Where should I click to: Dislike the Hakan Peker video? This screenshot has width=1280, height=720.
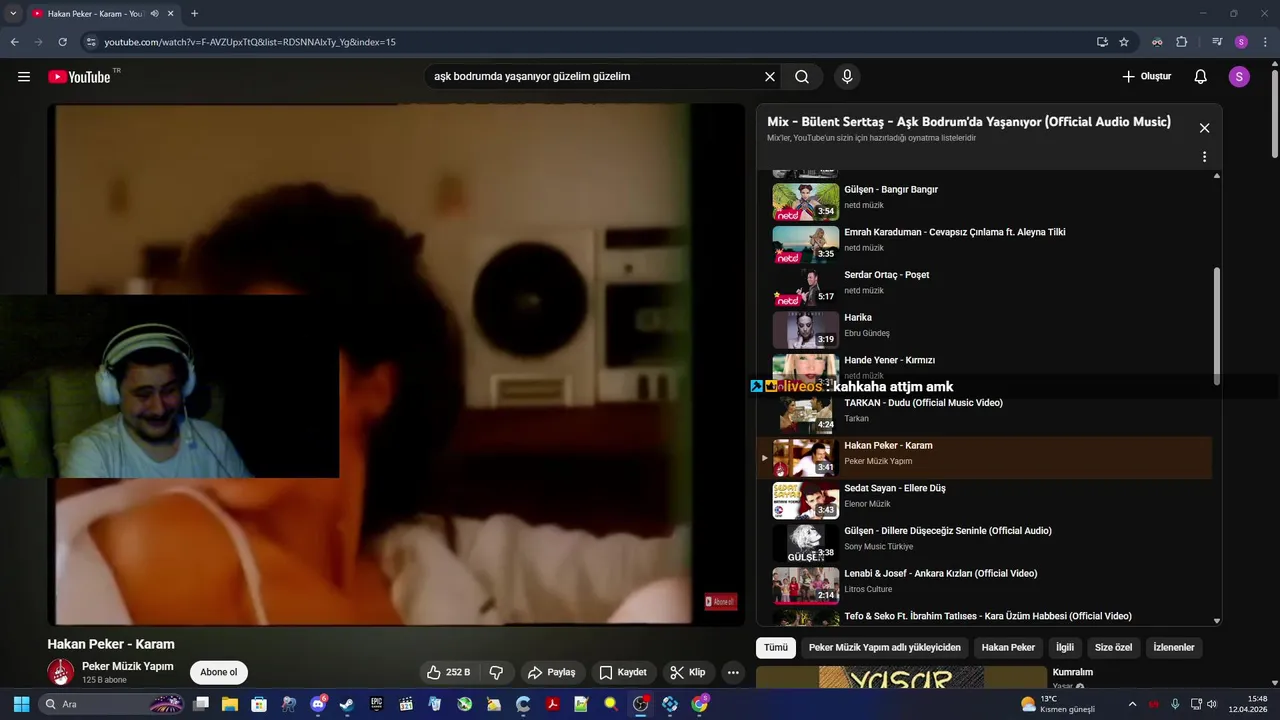(x=497, y=672)
